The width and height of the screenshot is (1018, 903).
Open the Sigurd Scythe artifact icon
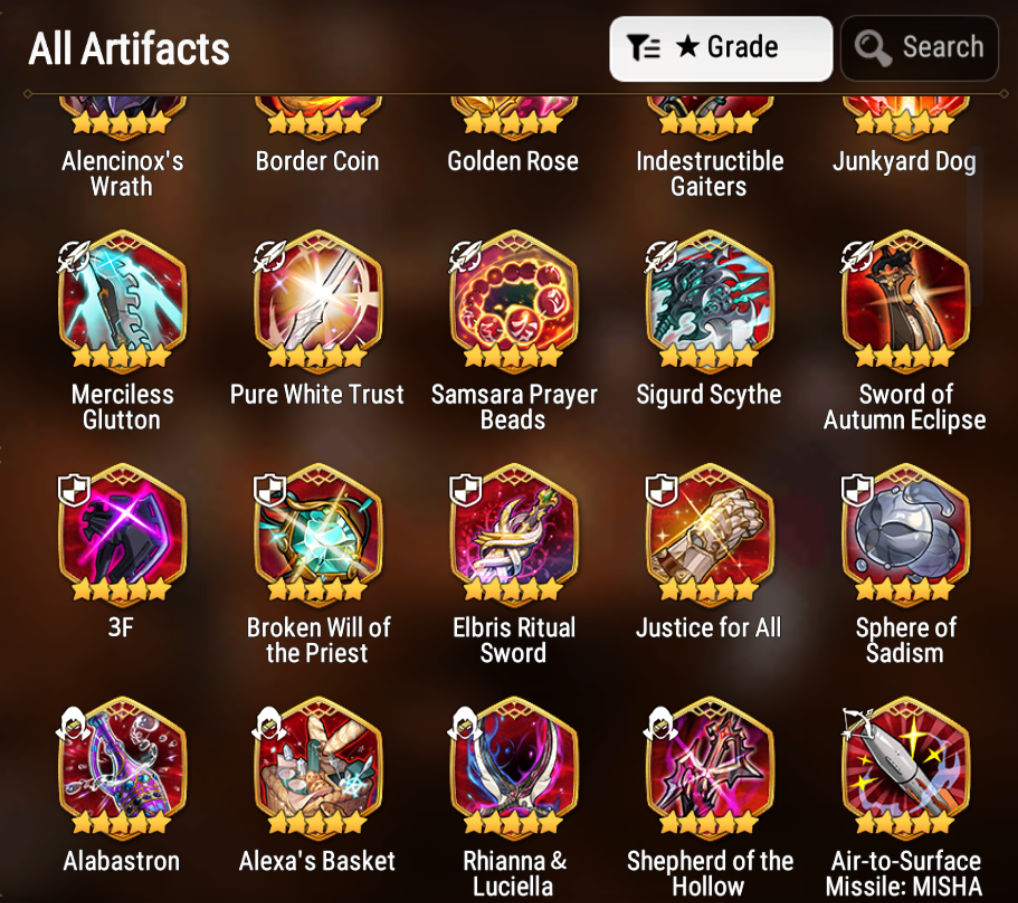710,302
